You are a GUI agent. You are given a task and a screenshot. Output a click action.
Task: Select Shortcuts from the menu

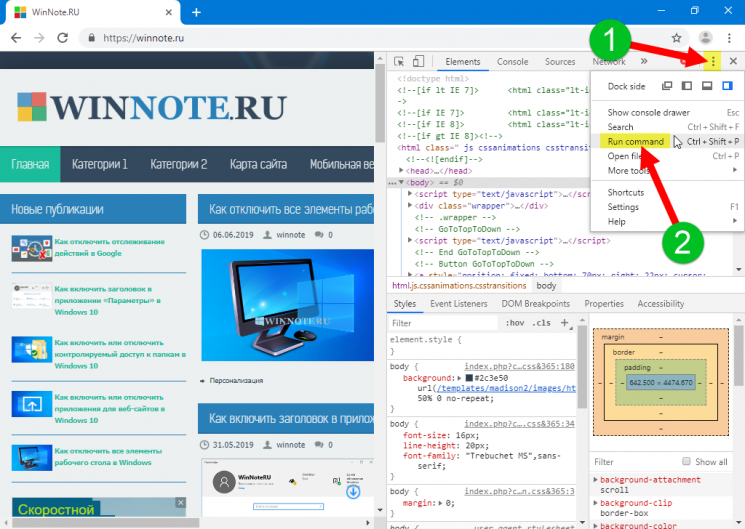tap(667, 192)
